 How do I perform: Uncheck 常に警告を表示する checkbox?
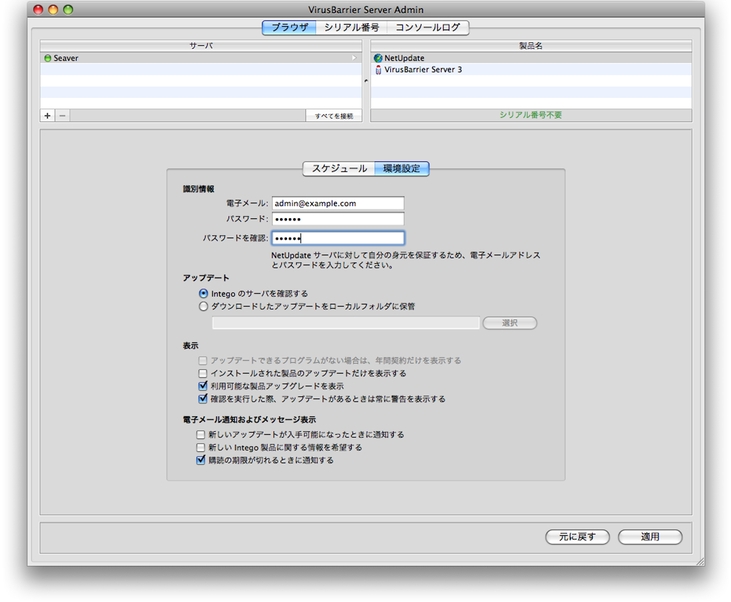[202, 399]
